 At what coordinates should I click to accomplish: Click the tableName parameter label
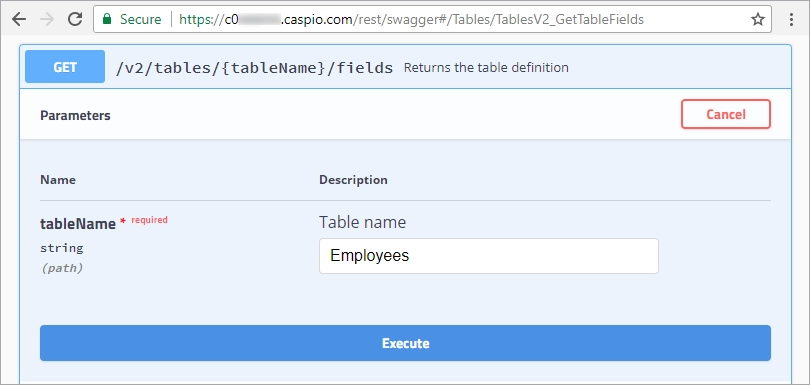[78, 224]
